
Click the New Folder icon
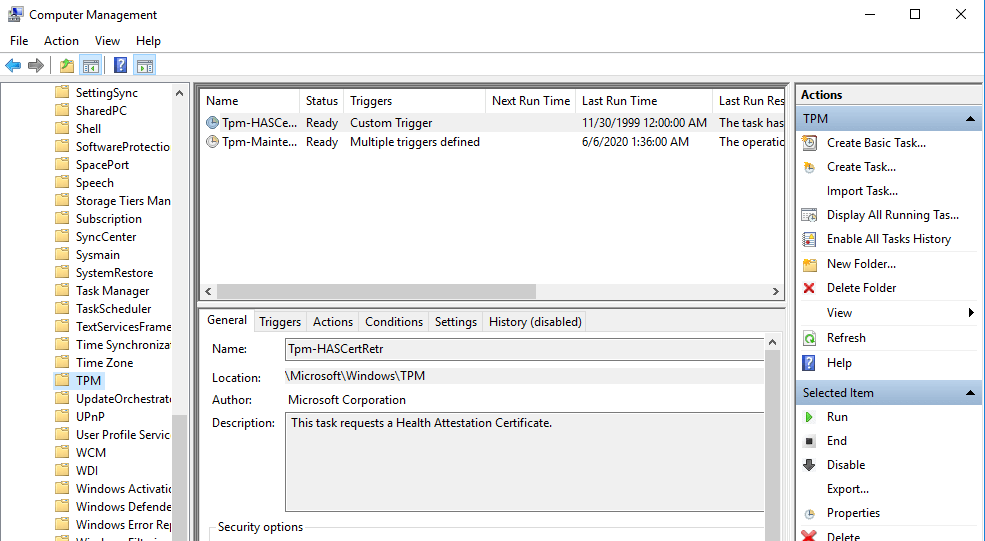coord(810,264)
